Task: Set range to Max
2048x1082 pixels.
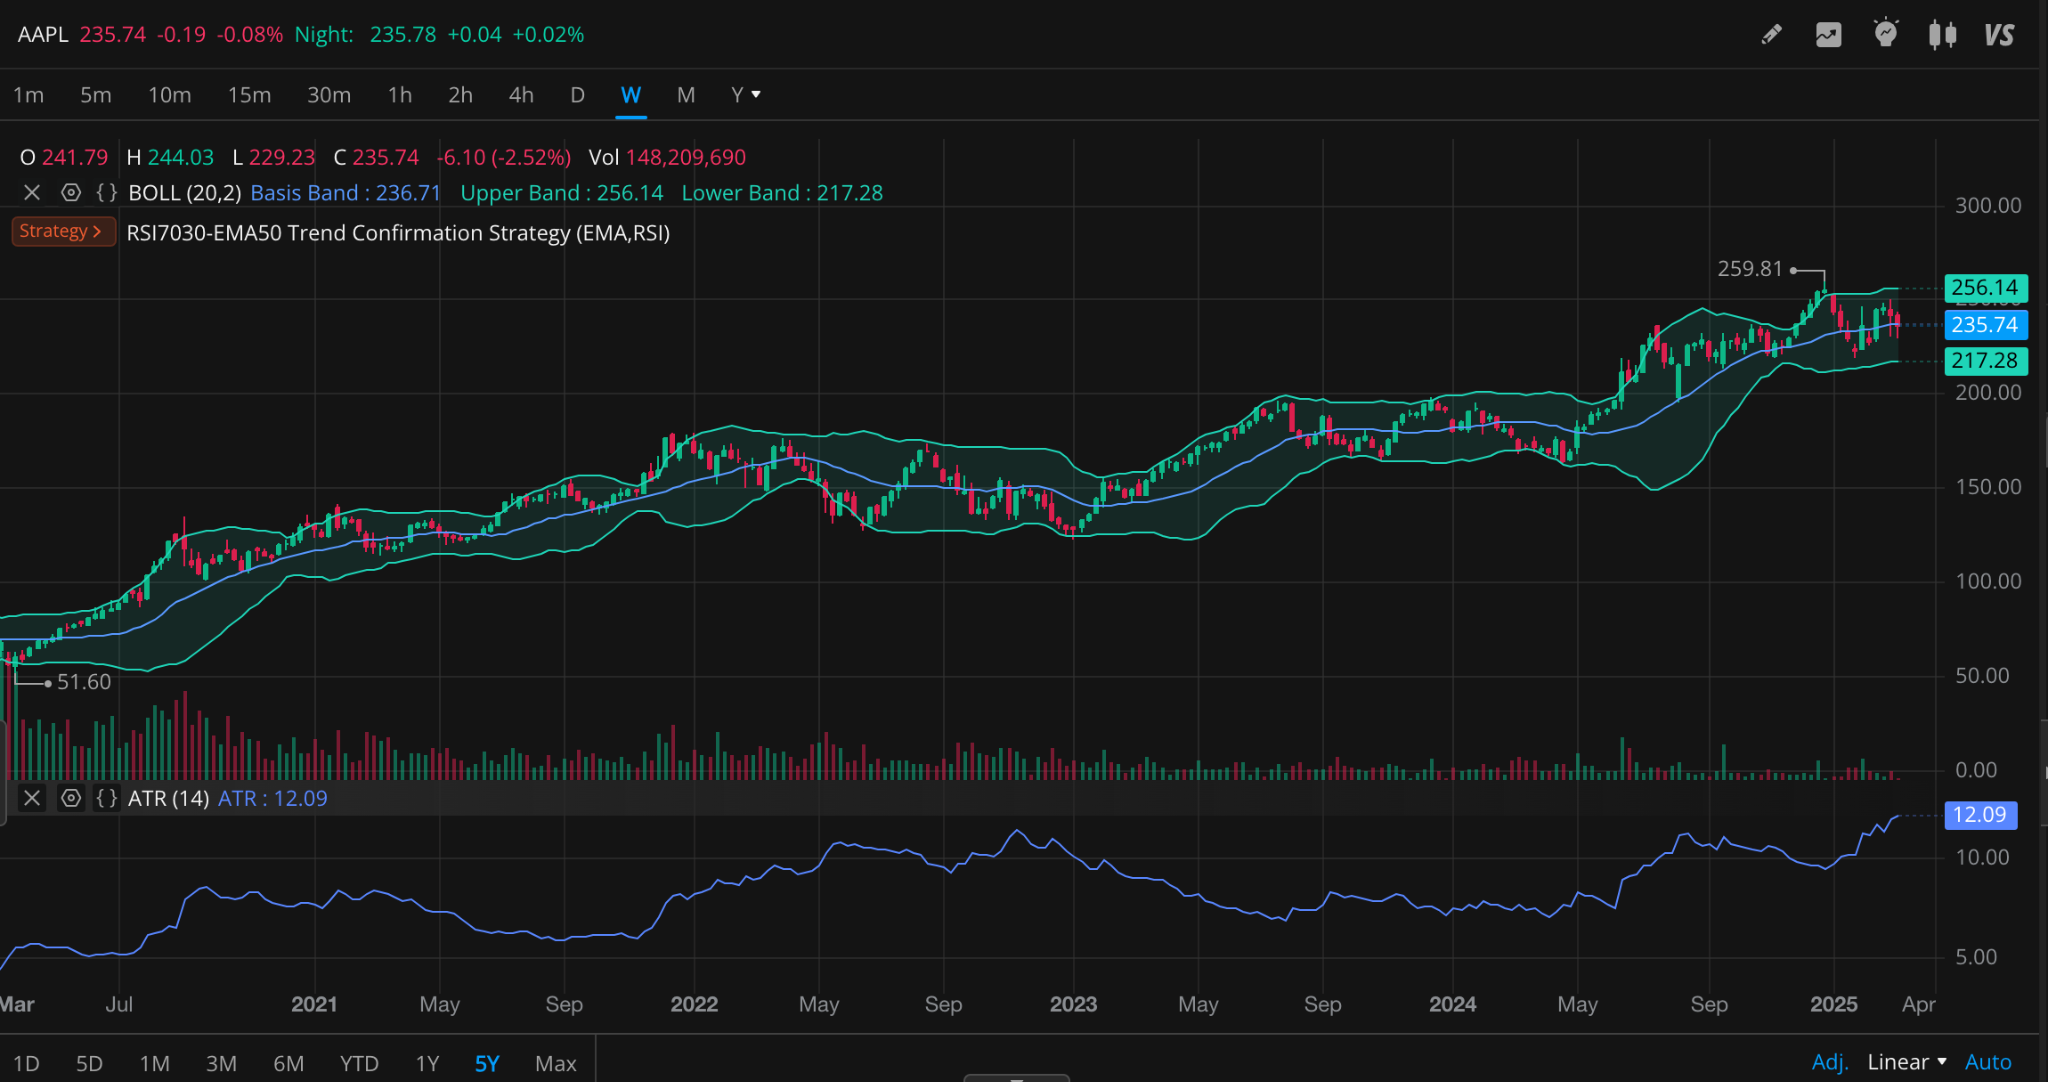Action: tap(555, 1063)
